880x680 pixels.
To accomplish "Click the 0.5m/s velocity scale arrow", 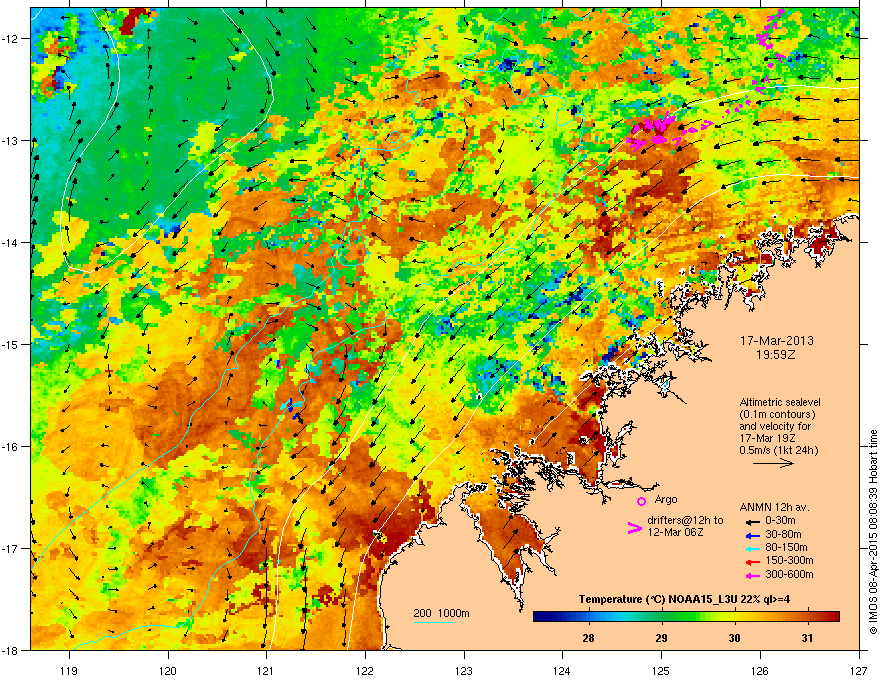I will (x=773, y=463).
